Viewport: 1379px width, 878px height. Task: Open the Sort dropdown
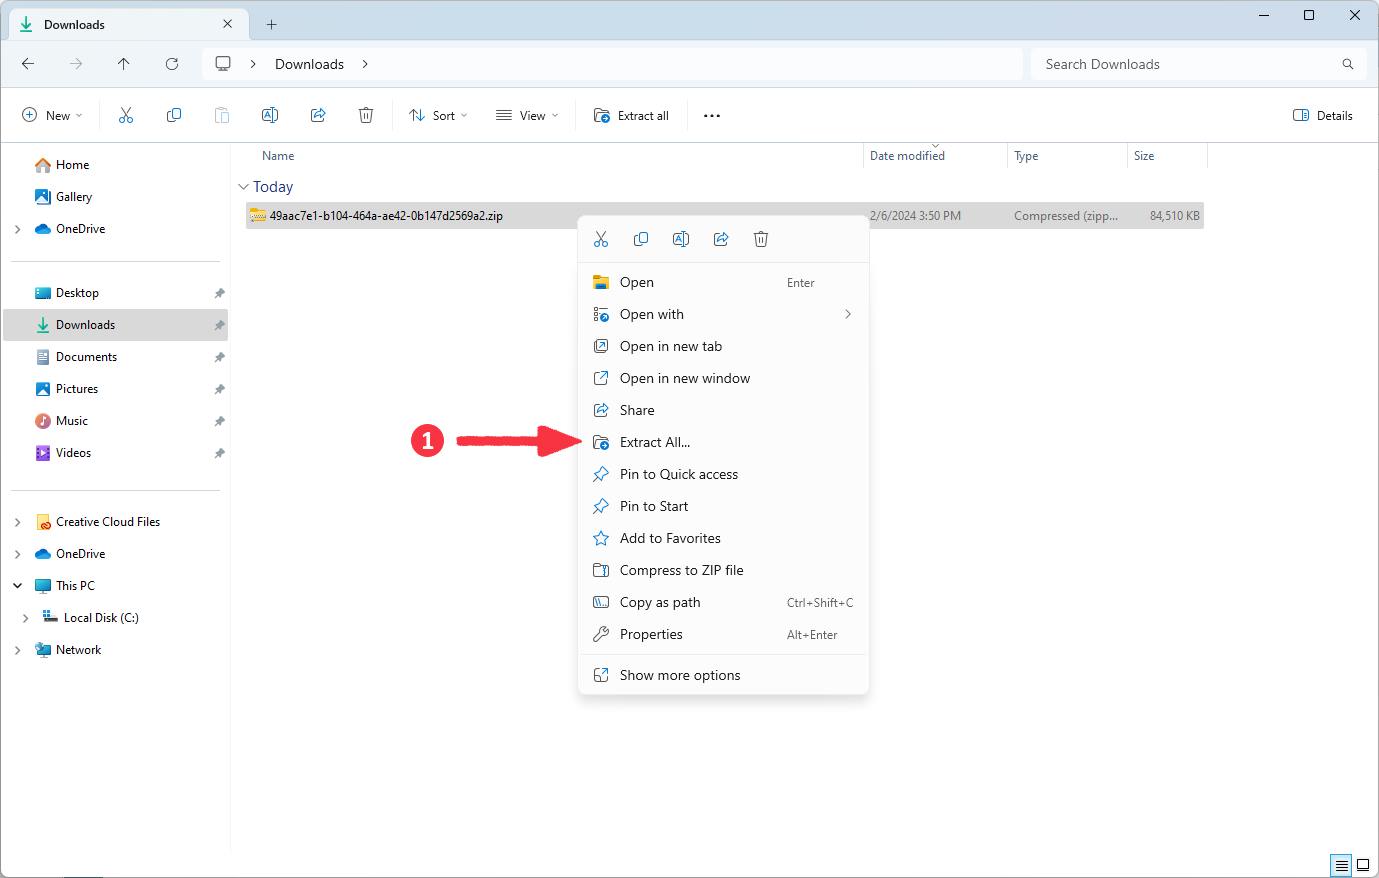(x=437, y=115)
